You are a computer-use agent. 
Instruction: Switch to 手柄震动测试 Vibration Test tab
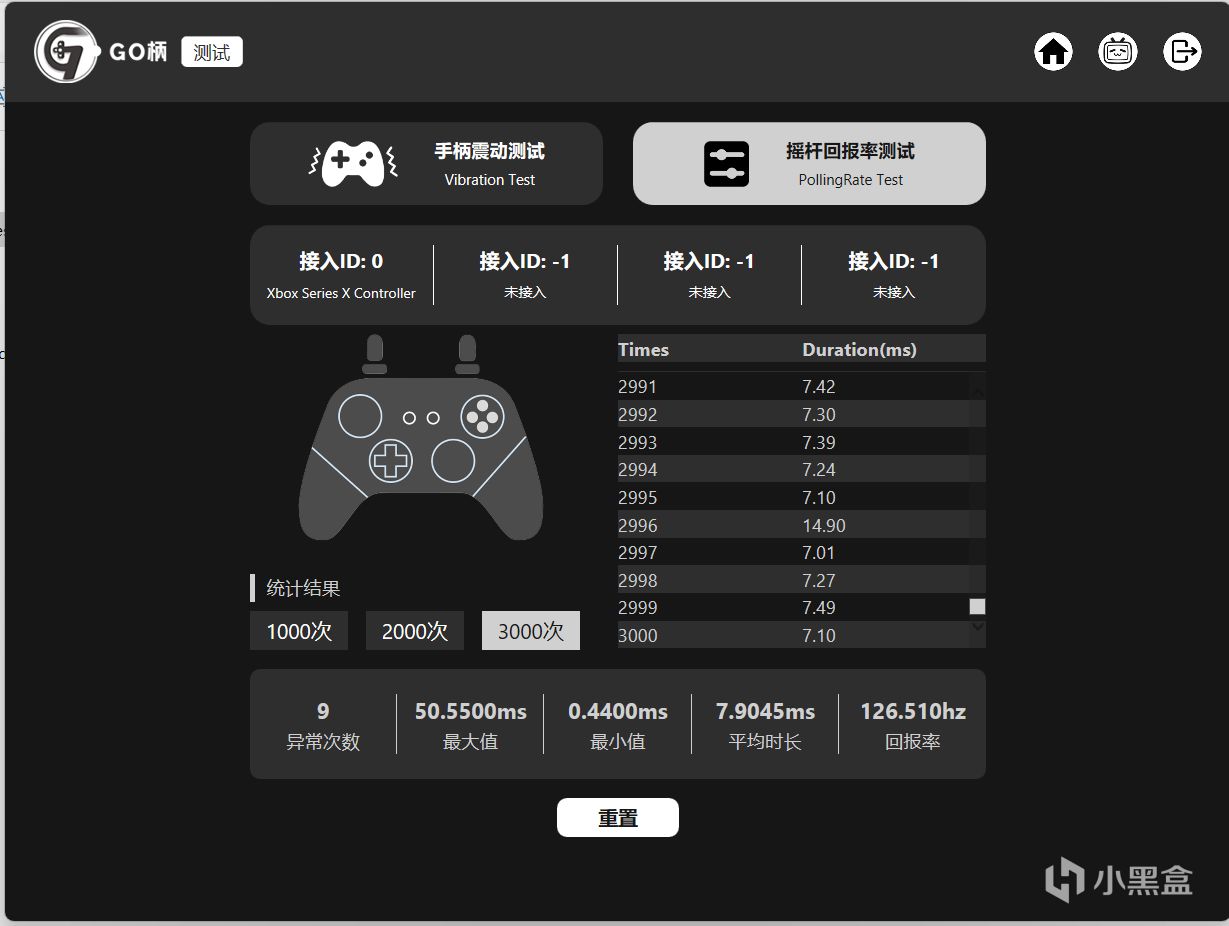(x=426, y=164)
